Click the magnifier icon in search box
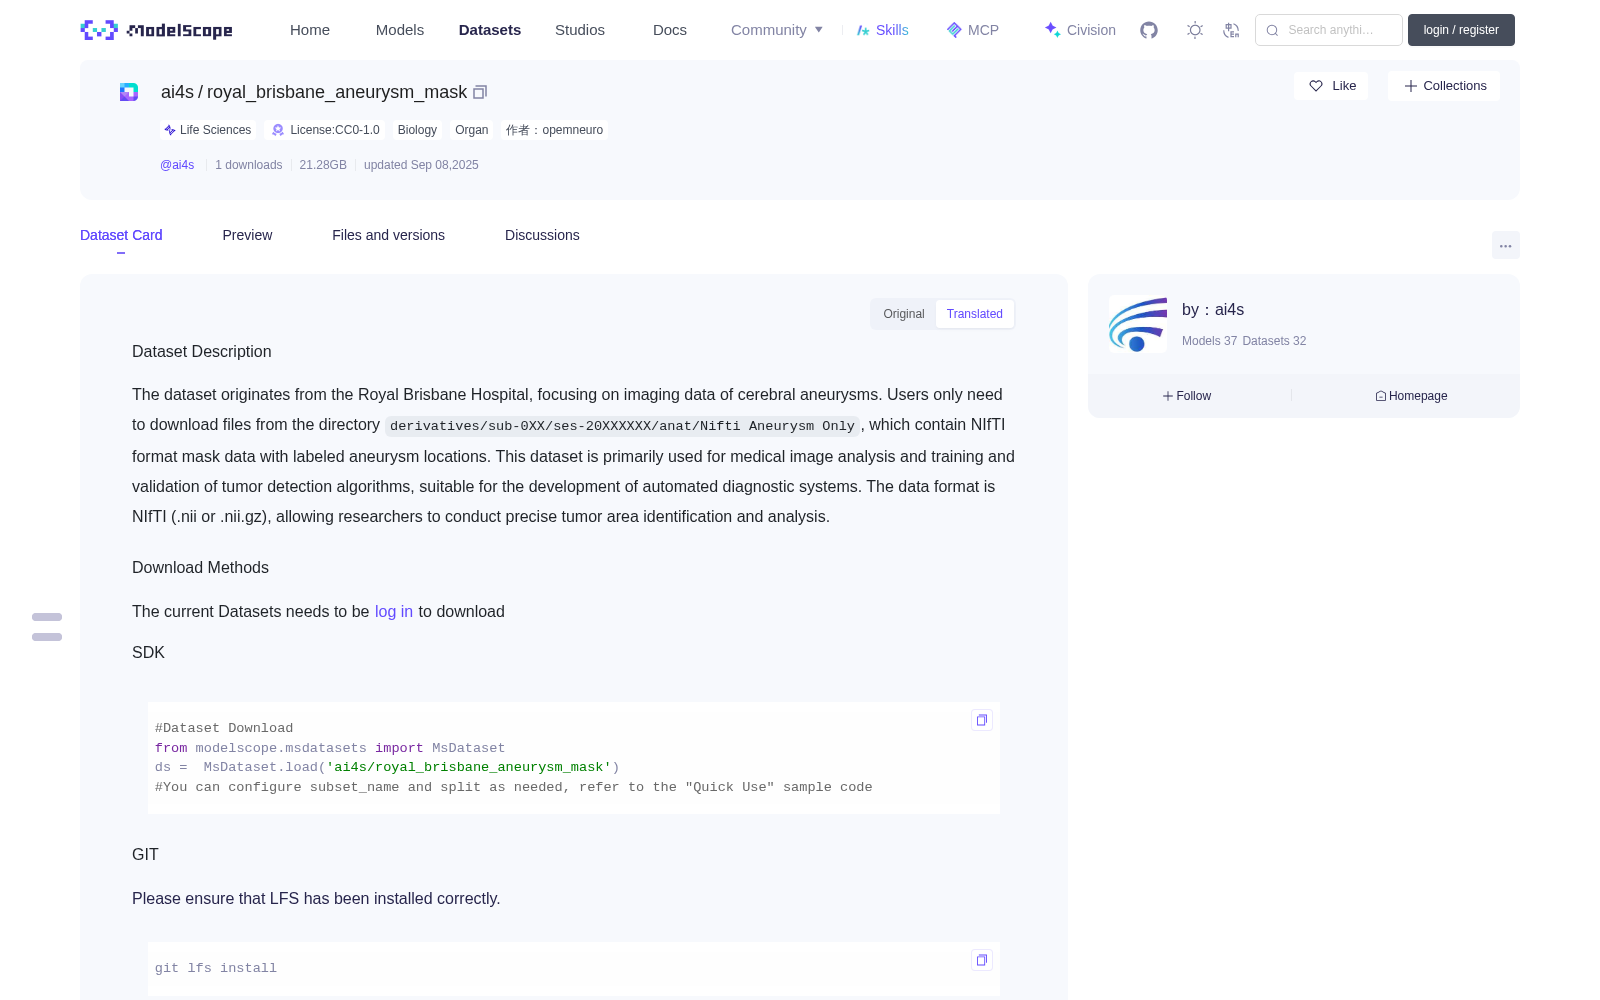 (x=1273, y=30)
